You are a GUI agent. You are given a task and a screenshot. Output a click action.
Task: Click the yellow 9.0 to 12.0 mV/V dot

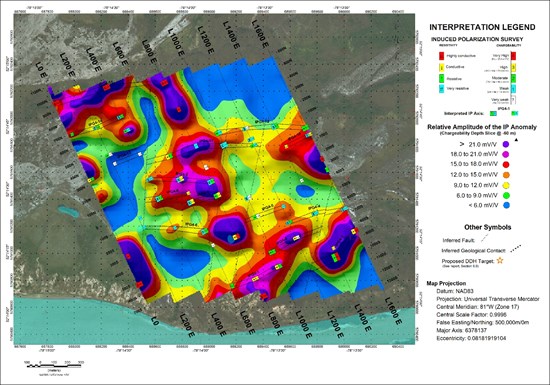(x=506, y=185)
